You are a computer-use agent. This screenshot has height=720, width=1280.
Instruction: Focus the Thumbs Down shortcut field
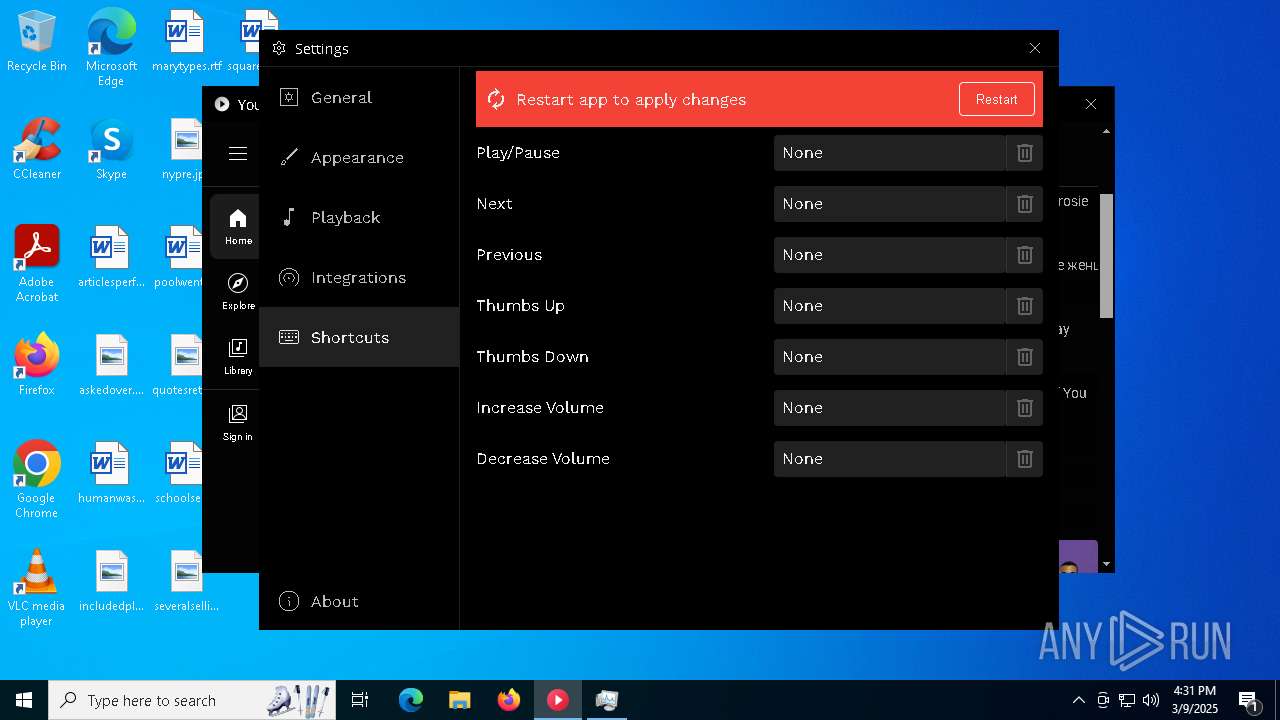889,357
